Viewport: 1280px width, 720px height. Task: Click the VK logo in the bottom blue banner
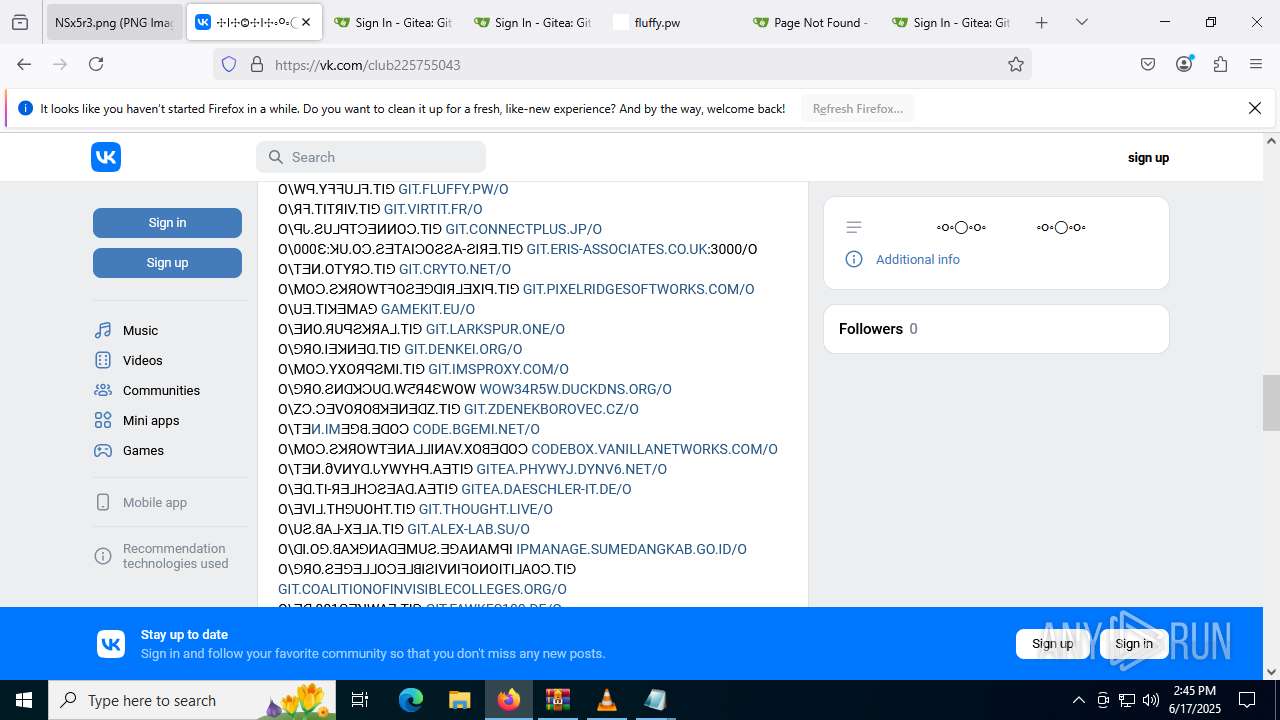(111, 644)
